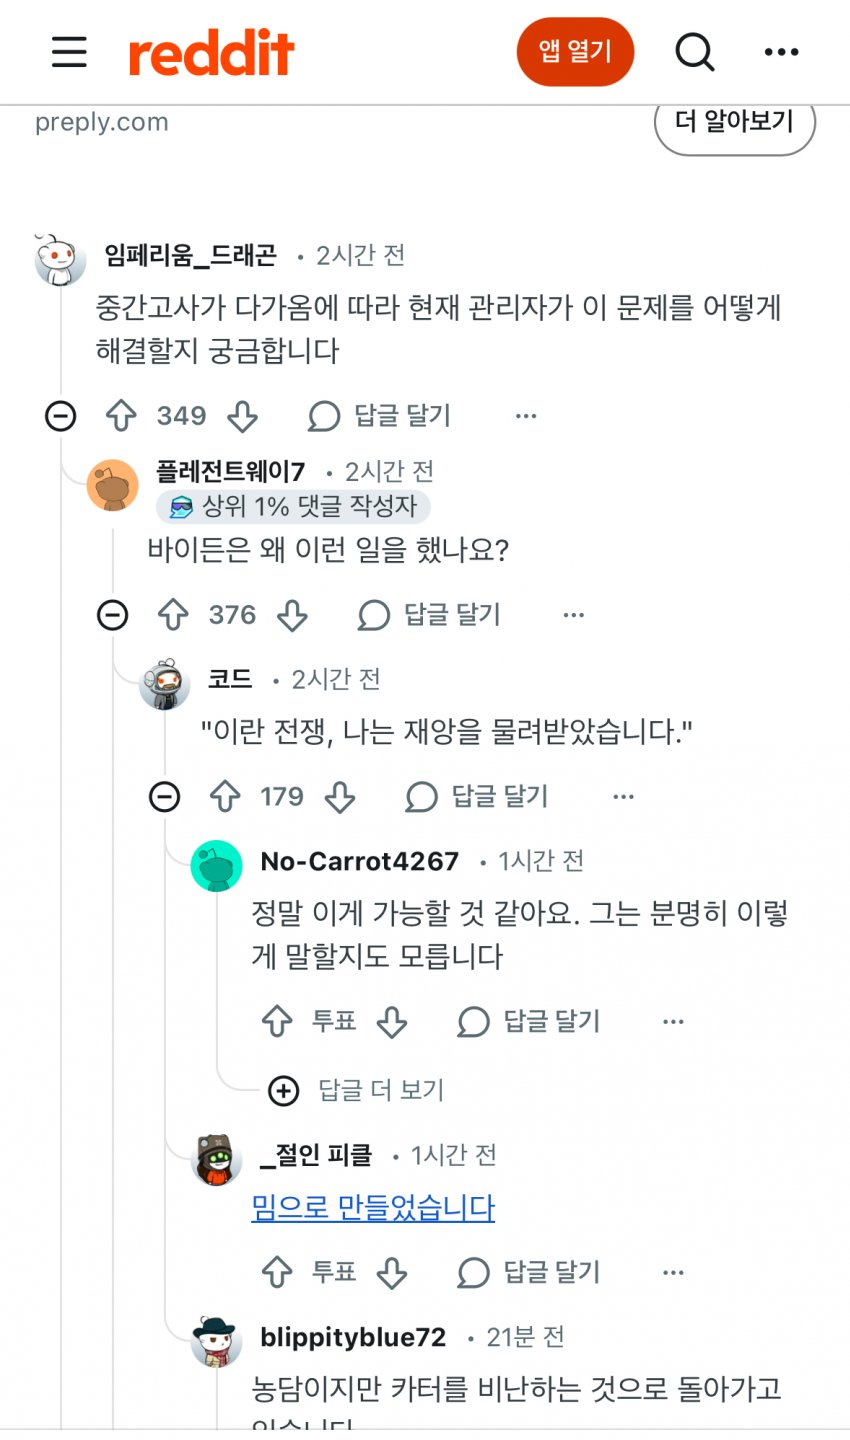Collapse the 코드 comment thread

(x=165, y=797)
